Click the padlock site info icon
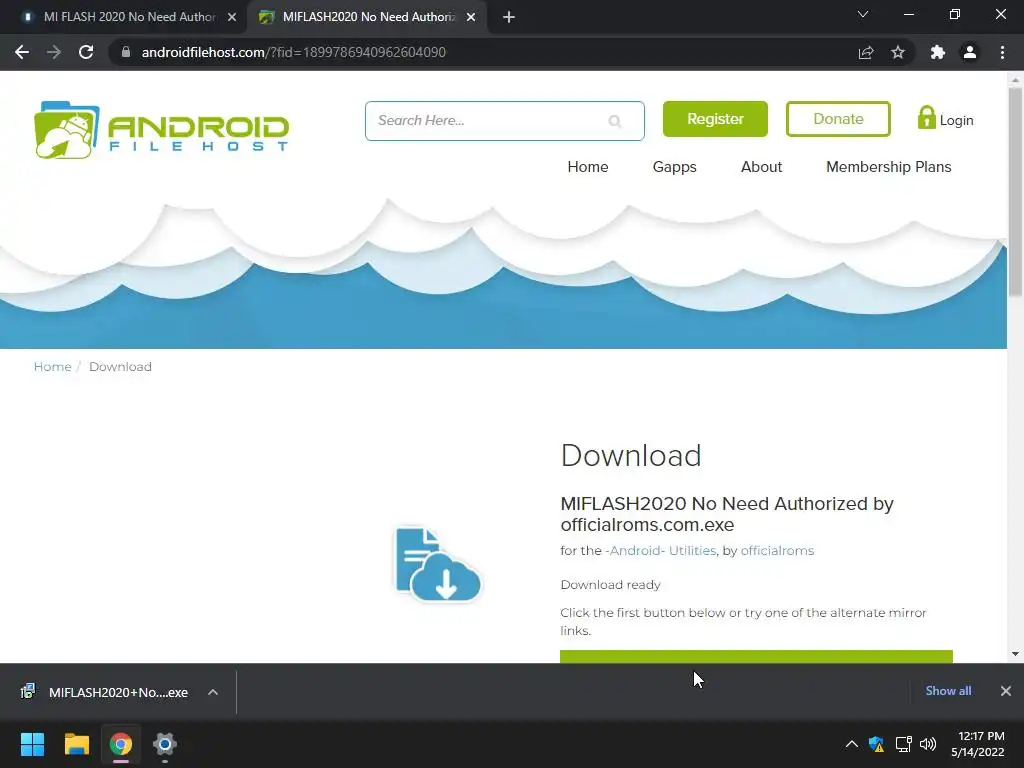This screenshot has width=1024, height=768. coord(126,52)
